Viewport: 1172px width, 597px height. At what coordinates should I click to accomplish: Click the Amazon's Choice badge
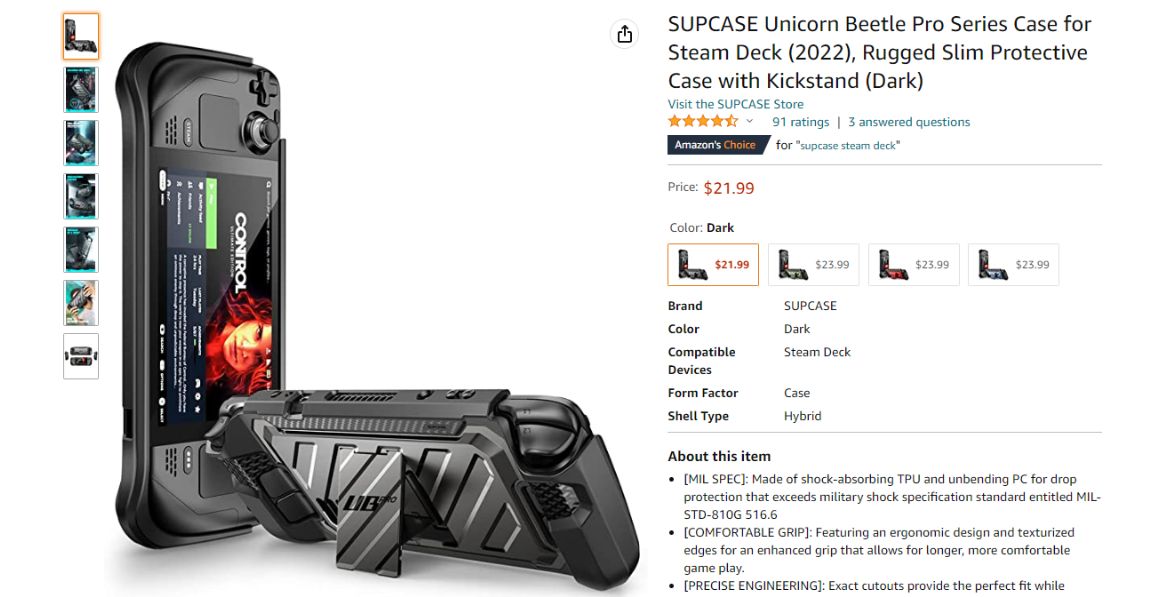(x=715, y=145)
